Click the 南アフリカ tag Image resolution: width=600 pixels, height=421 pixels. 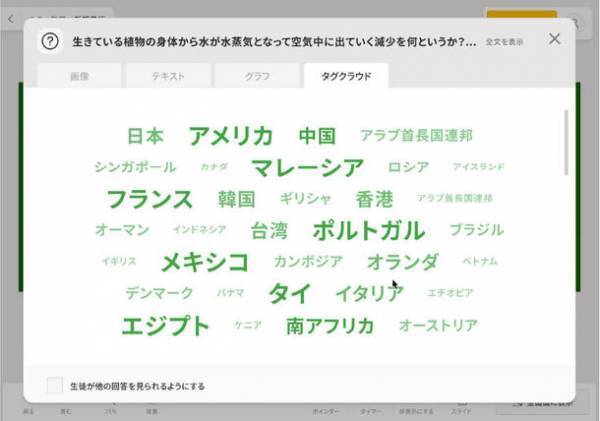click(x=330, y=326)
